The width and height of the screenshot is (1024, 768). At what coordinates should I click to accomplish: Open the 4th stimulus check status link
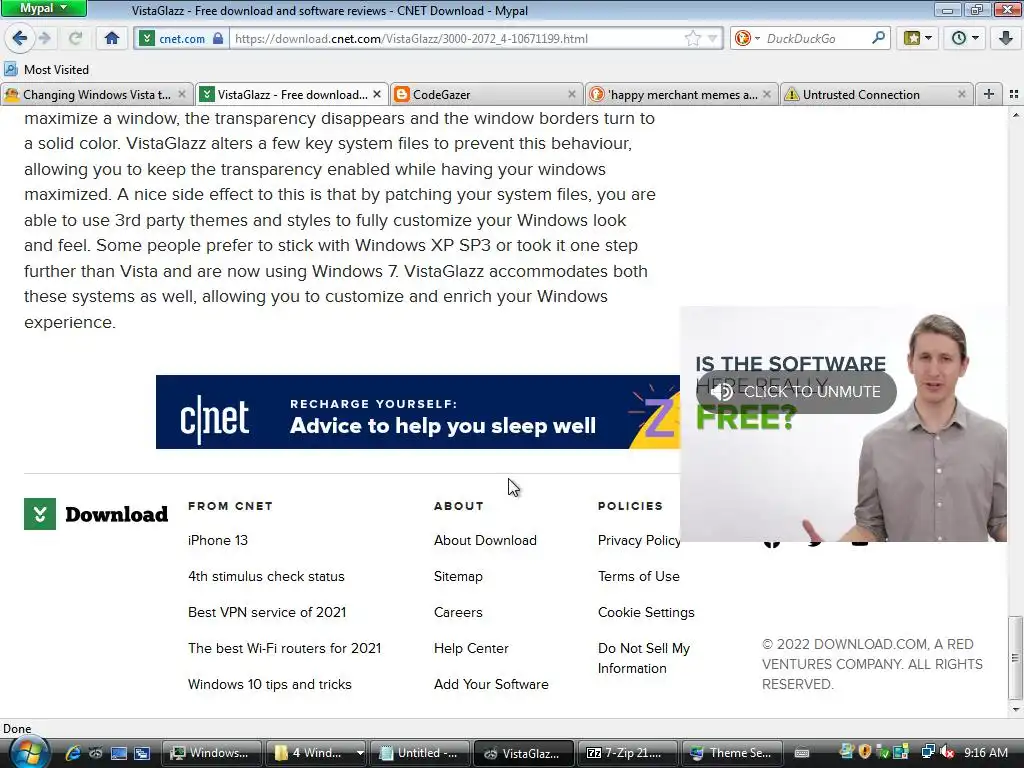(266, 576)
